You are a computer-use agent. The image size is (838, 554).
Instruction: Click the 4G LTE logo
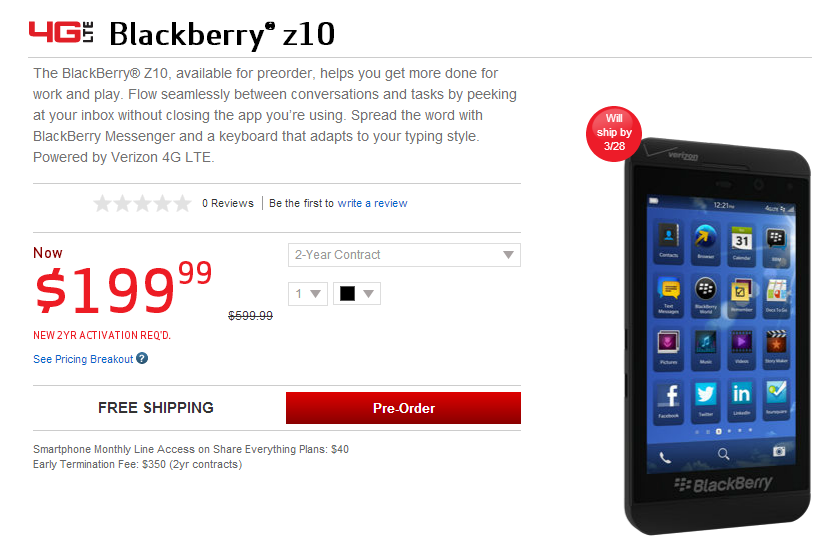click(61, 32)
